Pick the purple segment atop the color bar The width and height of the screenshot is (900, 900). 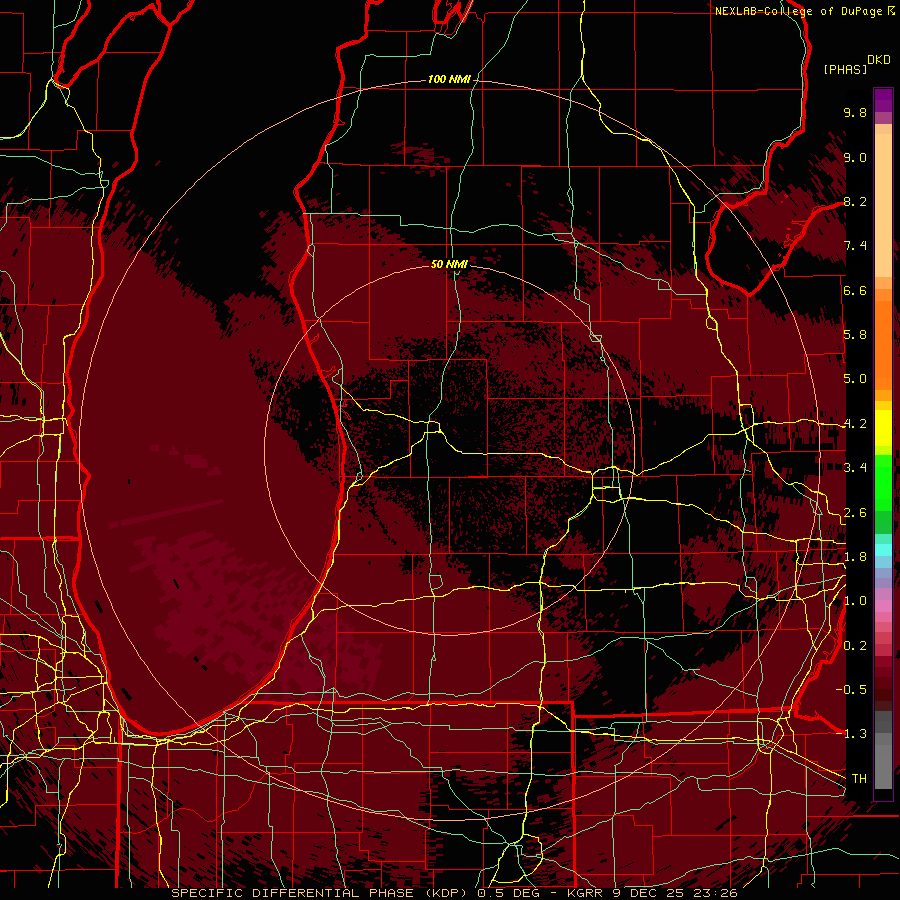(x=883, y=100)
